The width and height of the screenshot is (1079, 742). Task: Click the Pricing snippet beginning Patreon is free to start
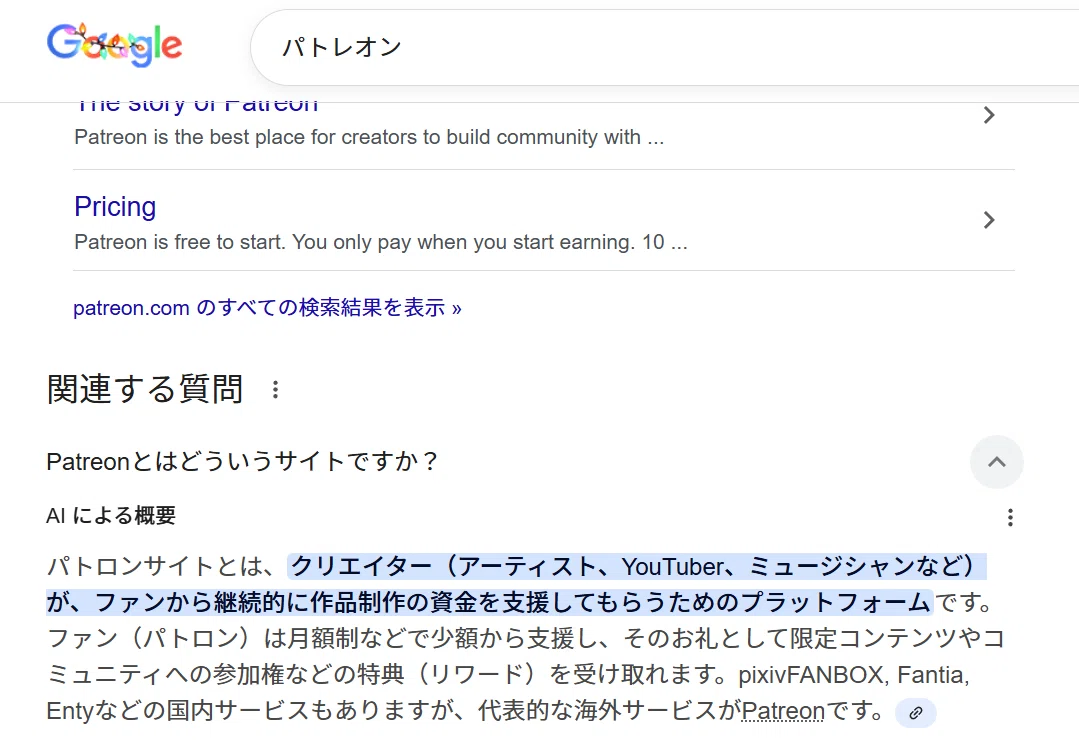click(x=381, y=242)
